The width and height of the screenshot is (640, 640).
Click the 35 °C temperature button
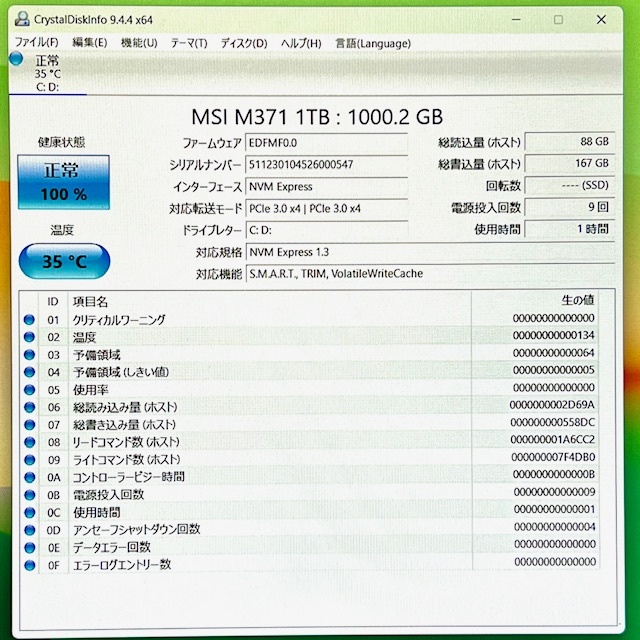[x=64, y=261]
